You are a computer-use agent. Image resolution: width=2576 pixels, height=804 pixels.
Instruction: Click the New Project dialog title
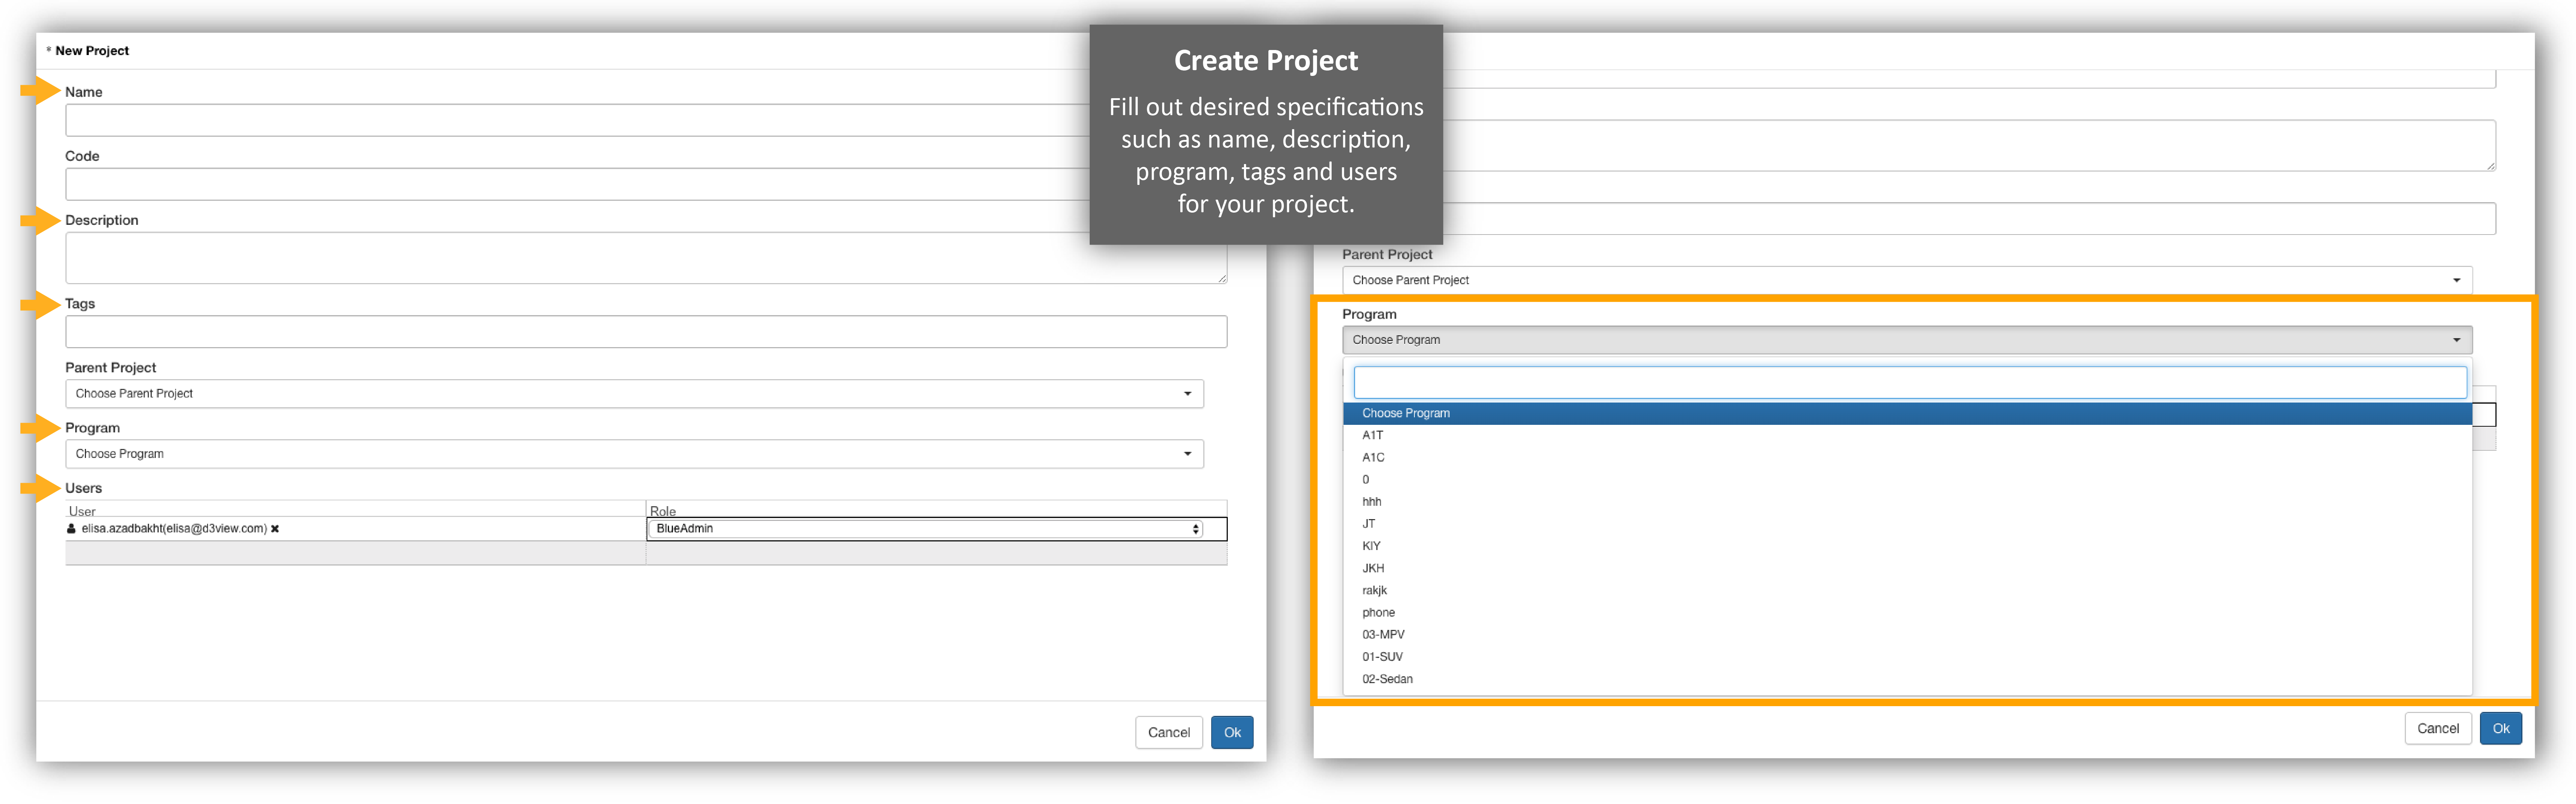(x=92, y=51)
